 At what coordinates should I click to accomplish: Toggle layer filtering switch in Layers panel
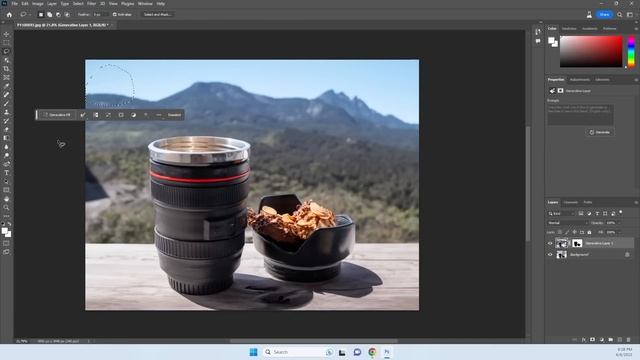point(621,213)
